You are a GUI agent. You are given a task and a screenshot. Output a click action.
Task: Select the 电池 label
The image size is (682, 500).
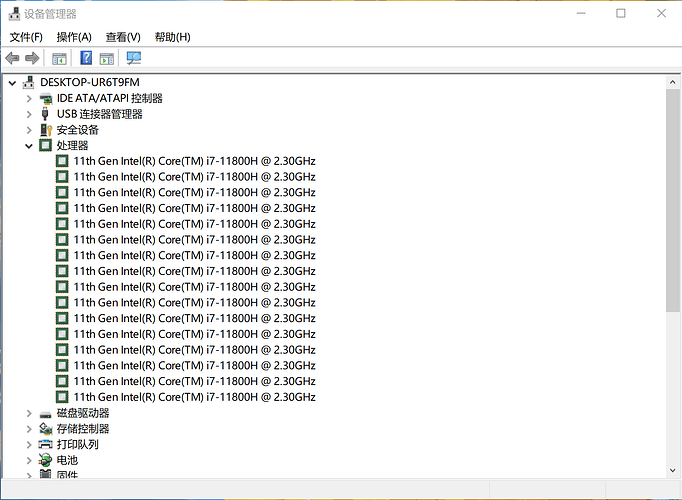click(x=67, y=460)
